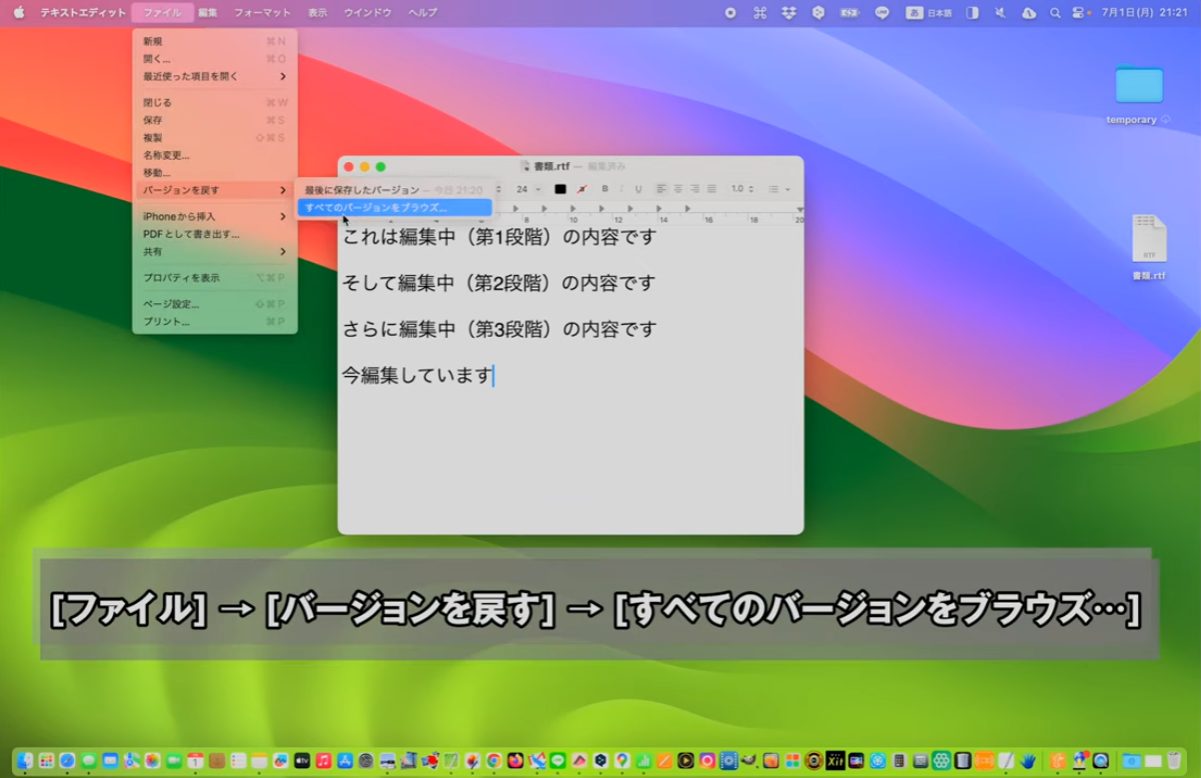The image size is (1201, 778).
Task: Open the Trash in the Dock
Action: (x=1174, y=761)
